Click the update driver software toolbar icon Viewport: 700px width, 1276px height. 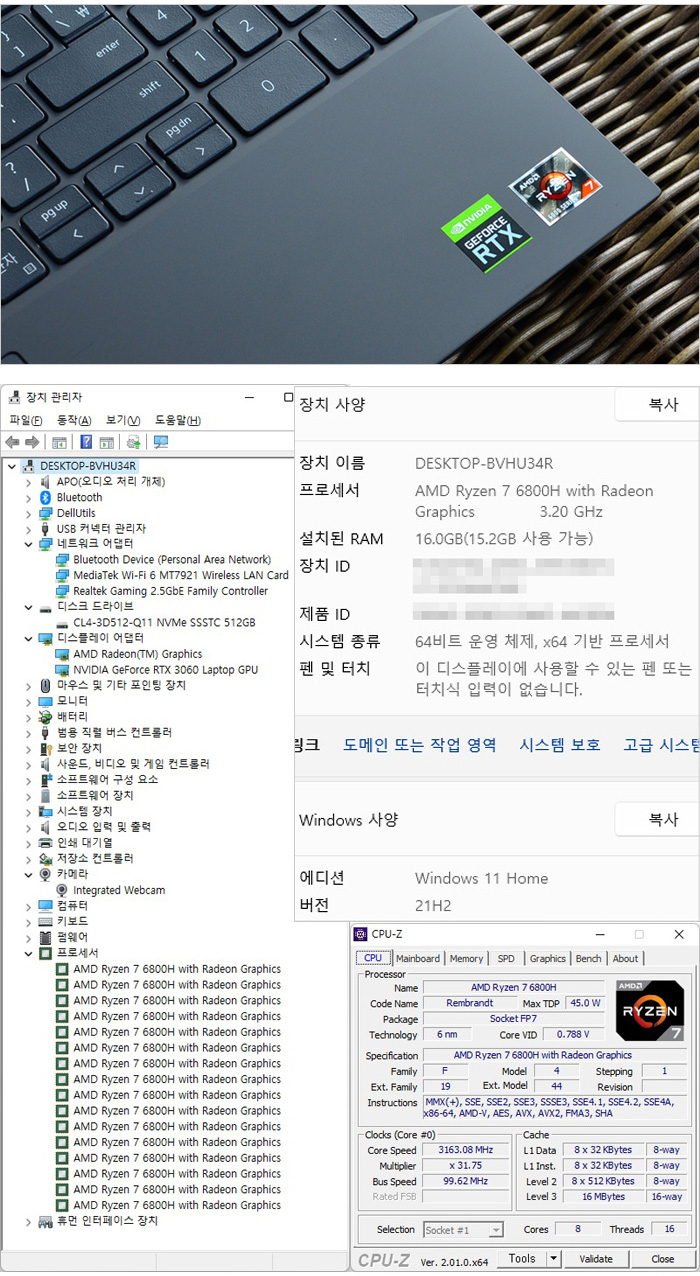pyautogui.click(x=133, y=442)
